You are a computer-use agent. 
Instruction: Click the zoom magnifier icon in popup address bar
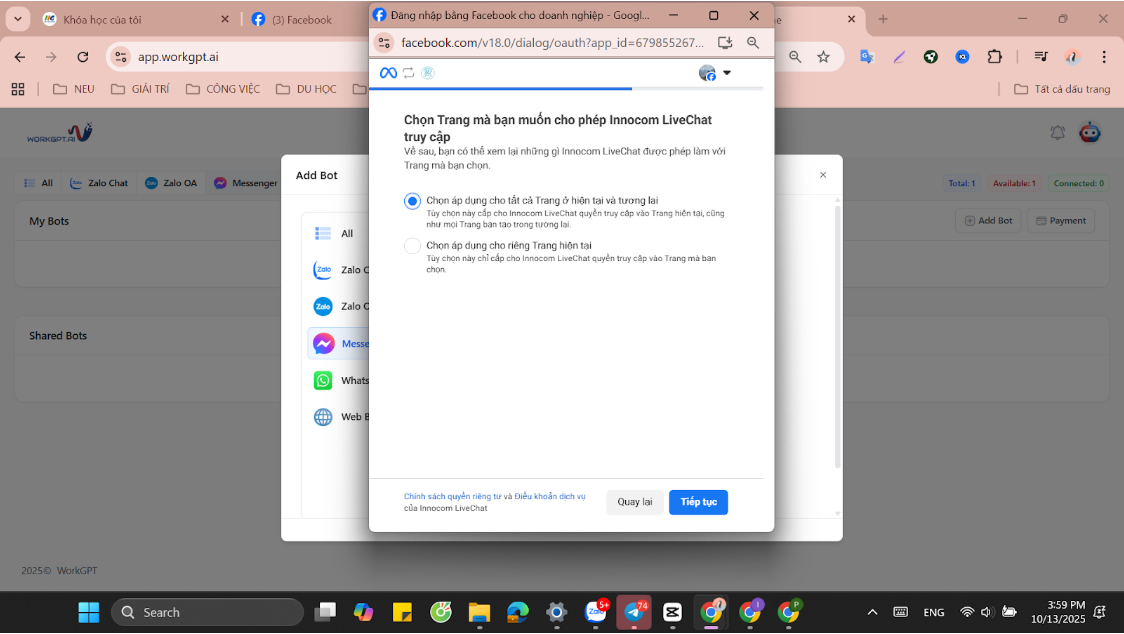[753, 43]
